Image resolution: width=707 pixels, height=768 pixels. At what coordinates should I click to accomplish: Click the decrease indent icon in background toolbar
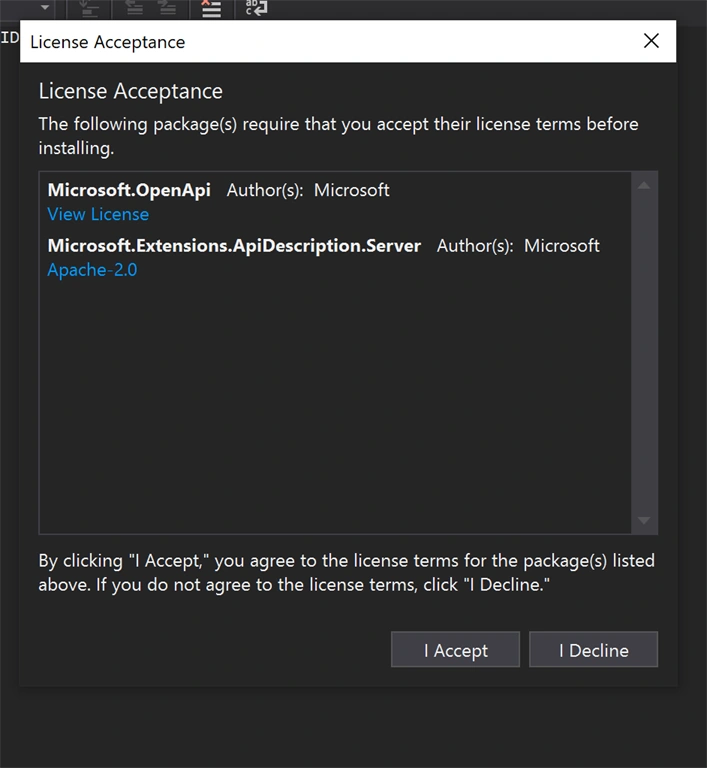(134, 8)
